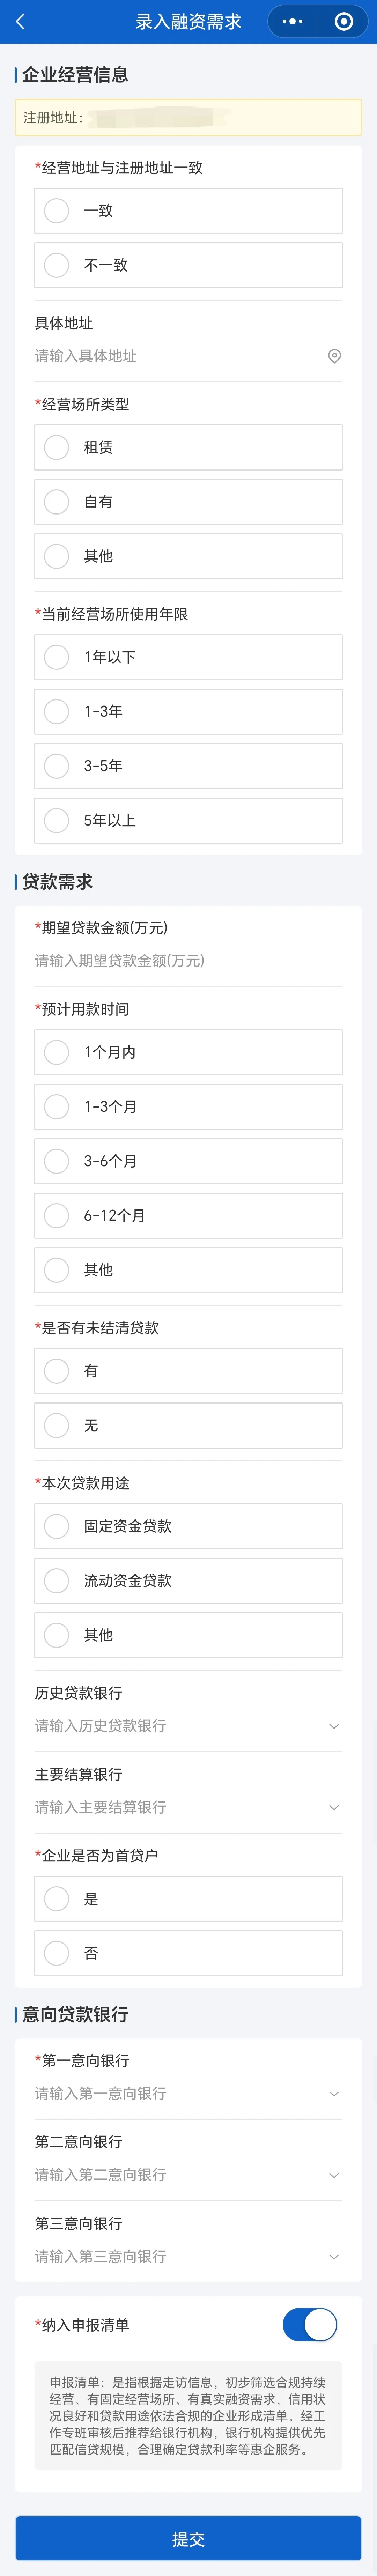Select 是 for first-time borrower
The height and width of the screenshot is (2576, 377).
coord(188,1898)
